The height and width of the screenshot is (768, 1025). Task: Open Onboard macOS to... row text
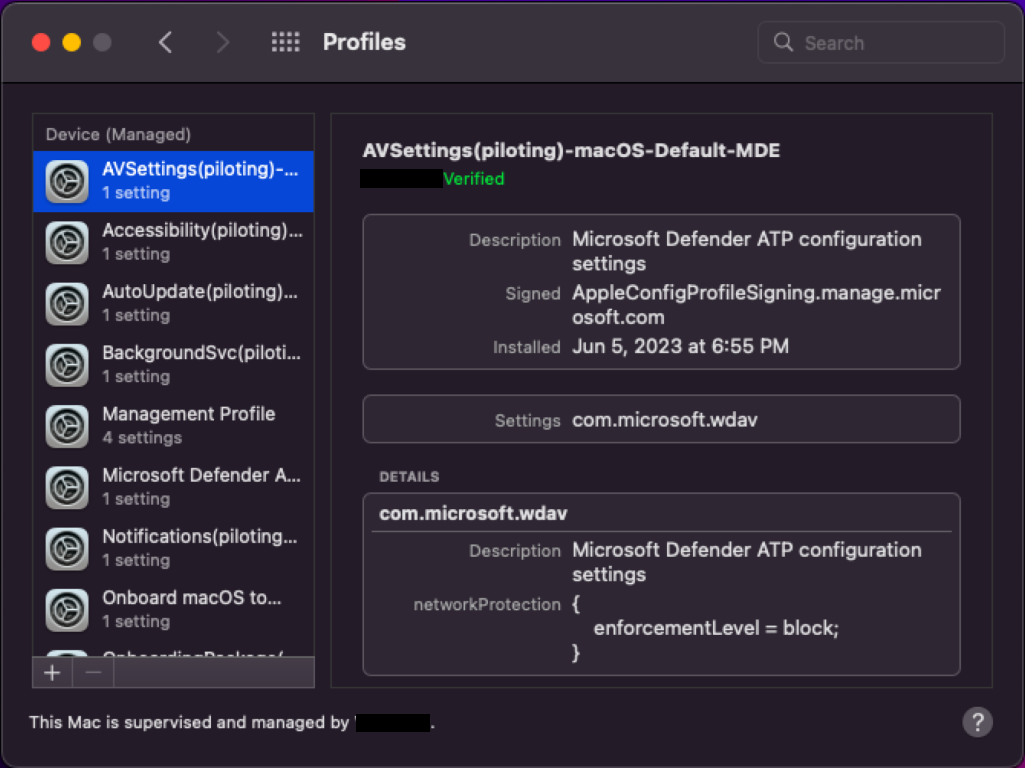(192, 597)
